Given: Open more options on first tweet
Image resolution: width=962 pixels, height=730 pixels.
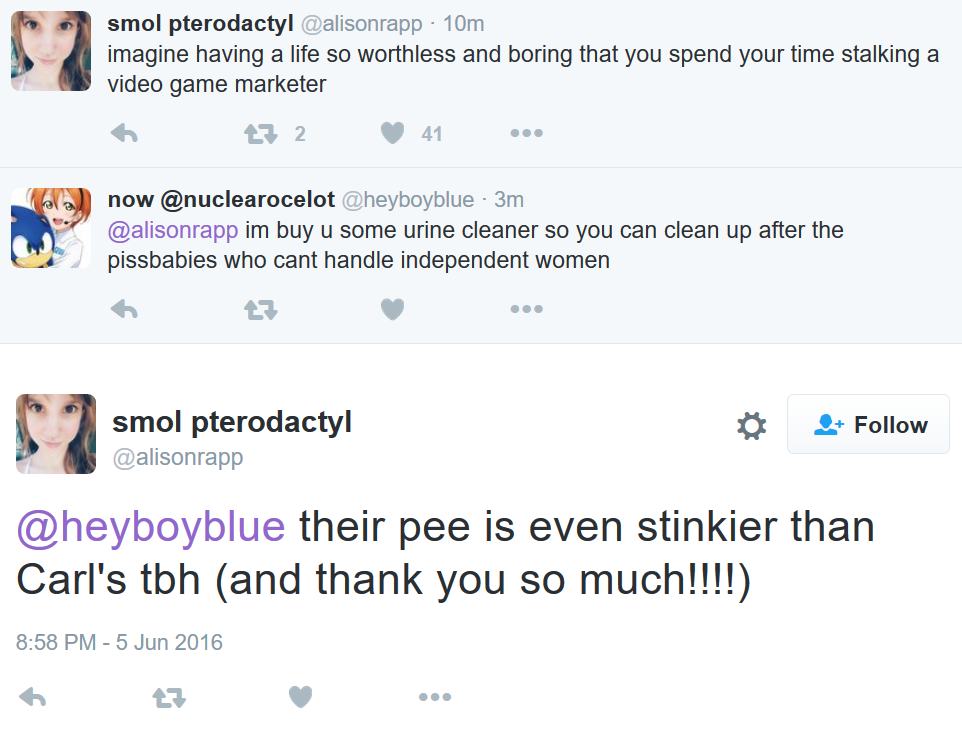Looking at the screenshot, I should point(526,133).
